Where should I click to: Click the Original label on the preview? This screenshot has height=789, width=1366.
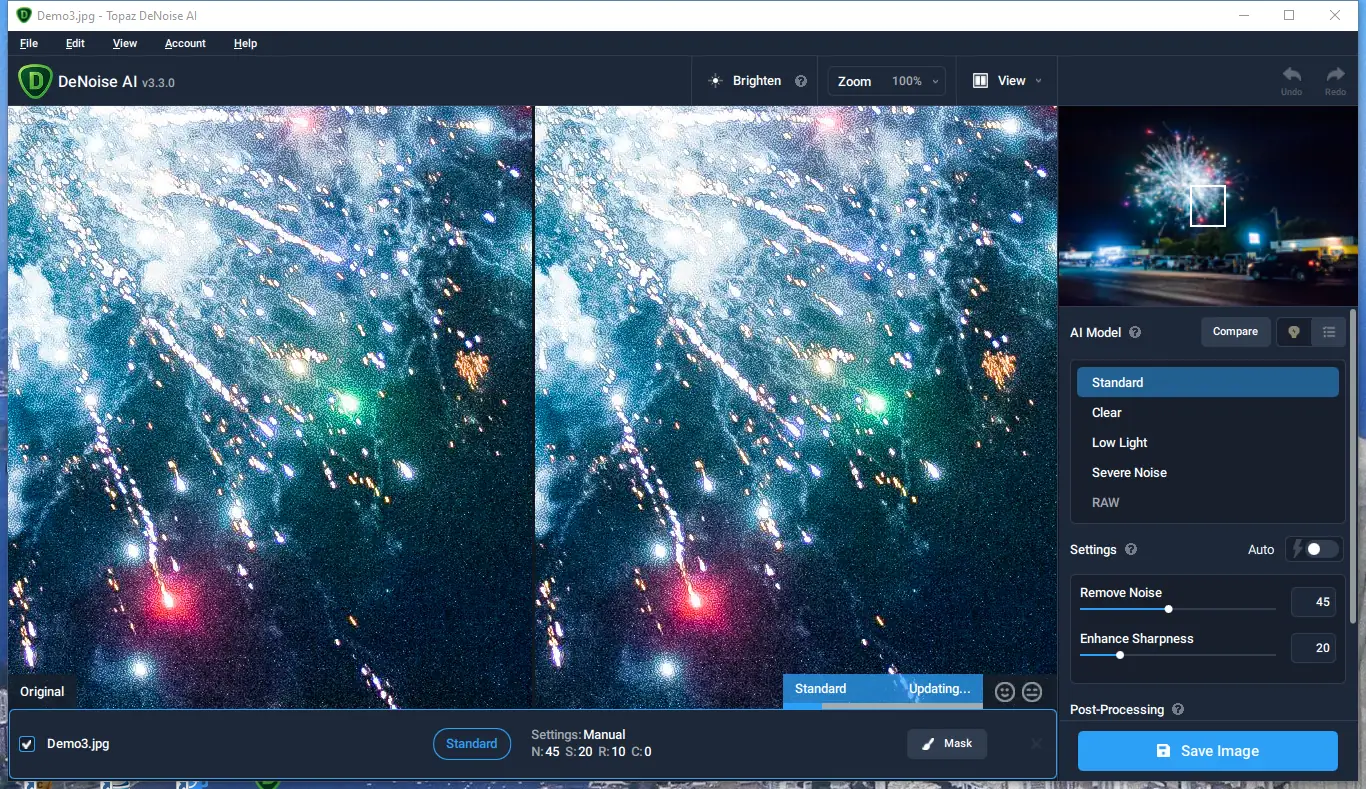click(42, 691)
